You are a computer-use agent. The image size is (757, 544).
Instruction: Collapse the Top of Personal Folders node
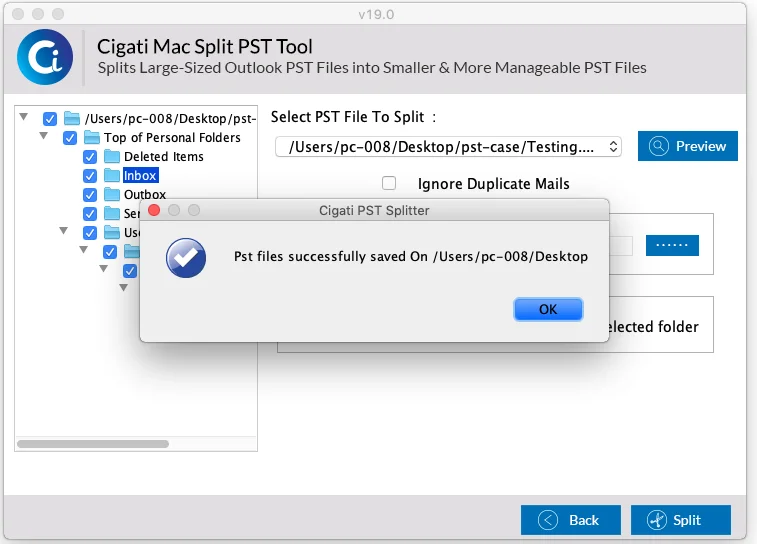click(43, 136)
